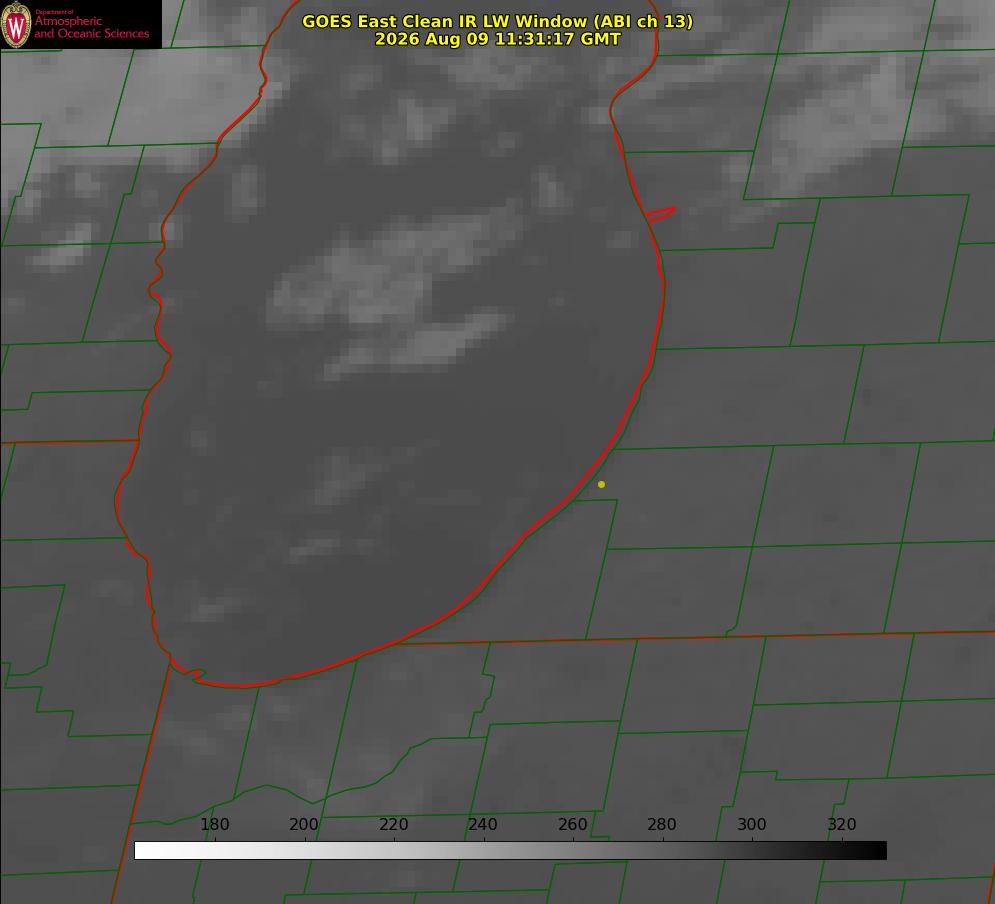The width and height of the screenshot is (995, 904).
Task: Click the yellow location dot marker
Action: [x=602, y=484]
